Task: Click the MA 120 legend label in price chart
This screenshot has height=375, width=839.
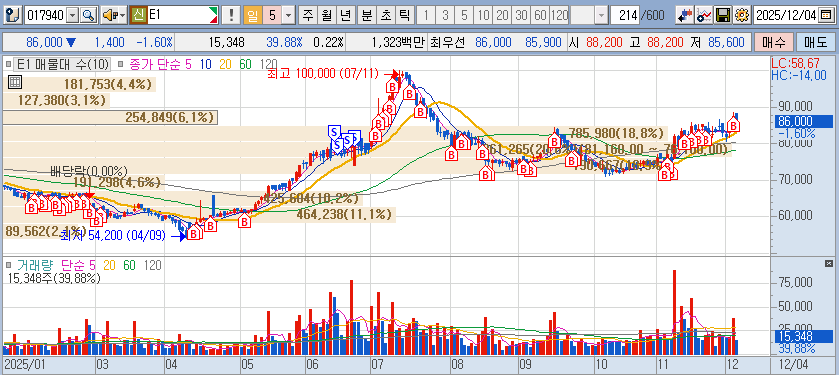Action: [268, 65]
